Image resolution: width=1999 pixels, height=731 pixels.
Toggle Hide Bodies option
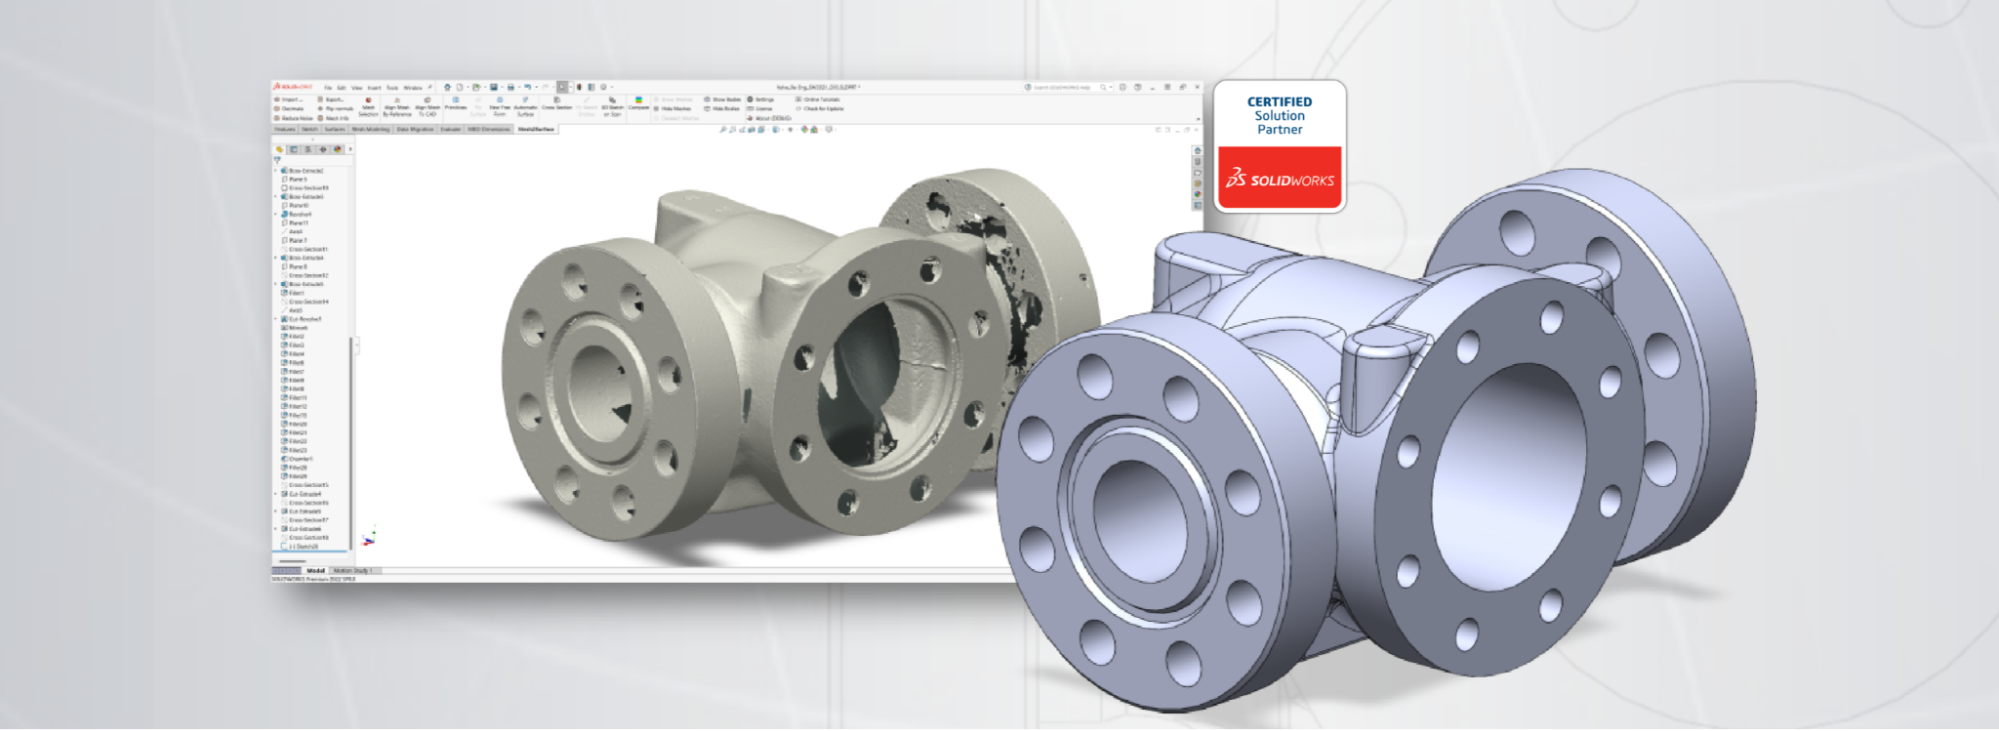721,109
